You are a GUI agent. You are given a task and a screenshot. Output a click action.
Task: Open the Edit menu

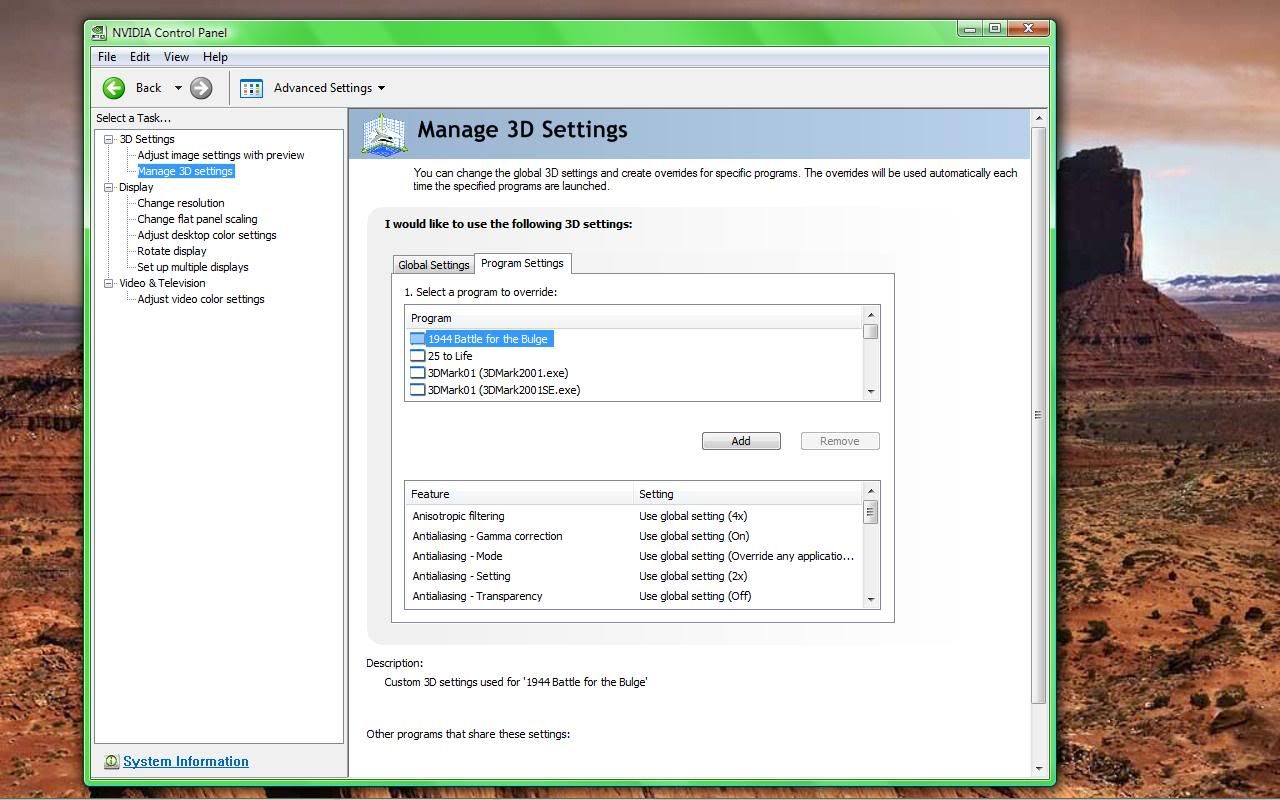click(x=140, y=57)
